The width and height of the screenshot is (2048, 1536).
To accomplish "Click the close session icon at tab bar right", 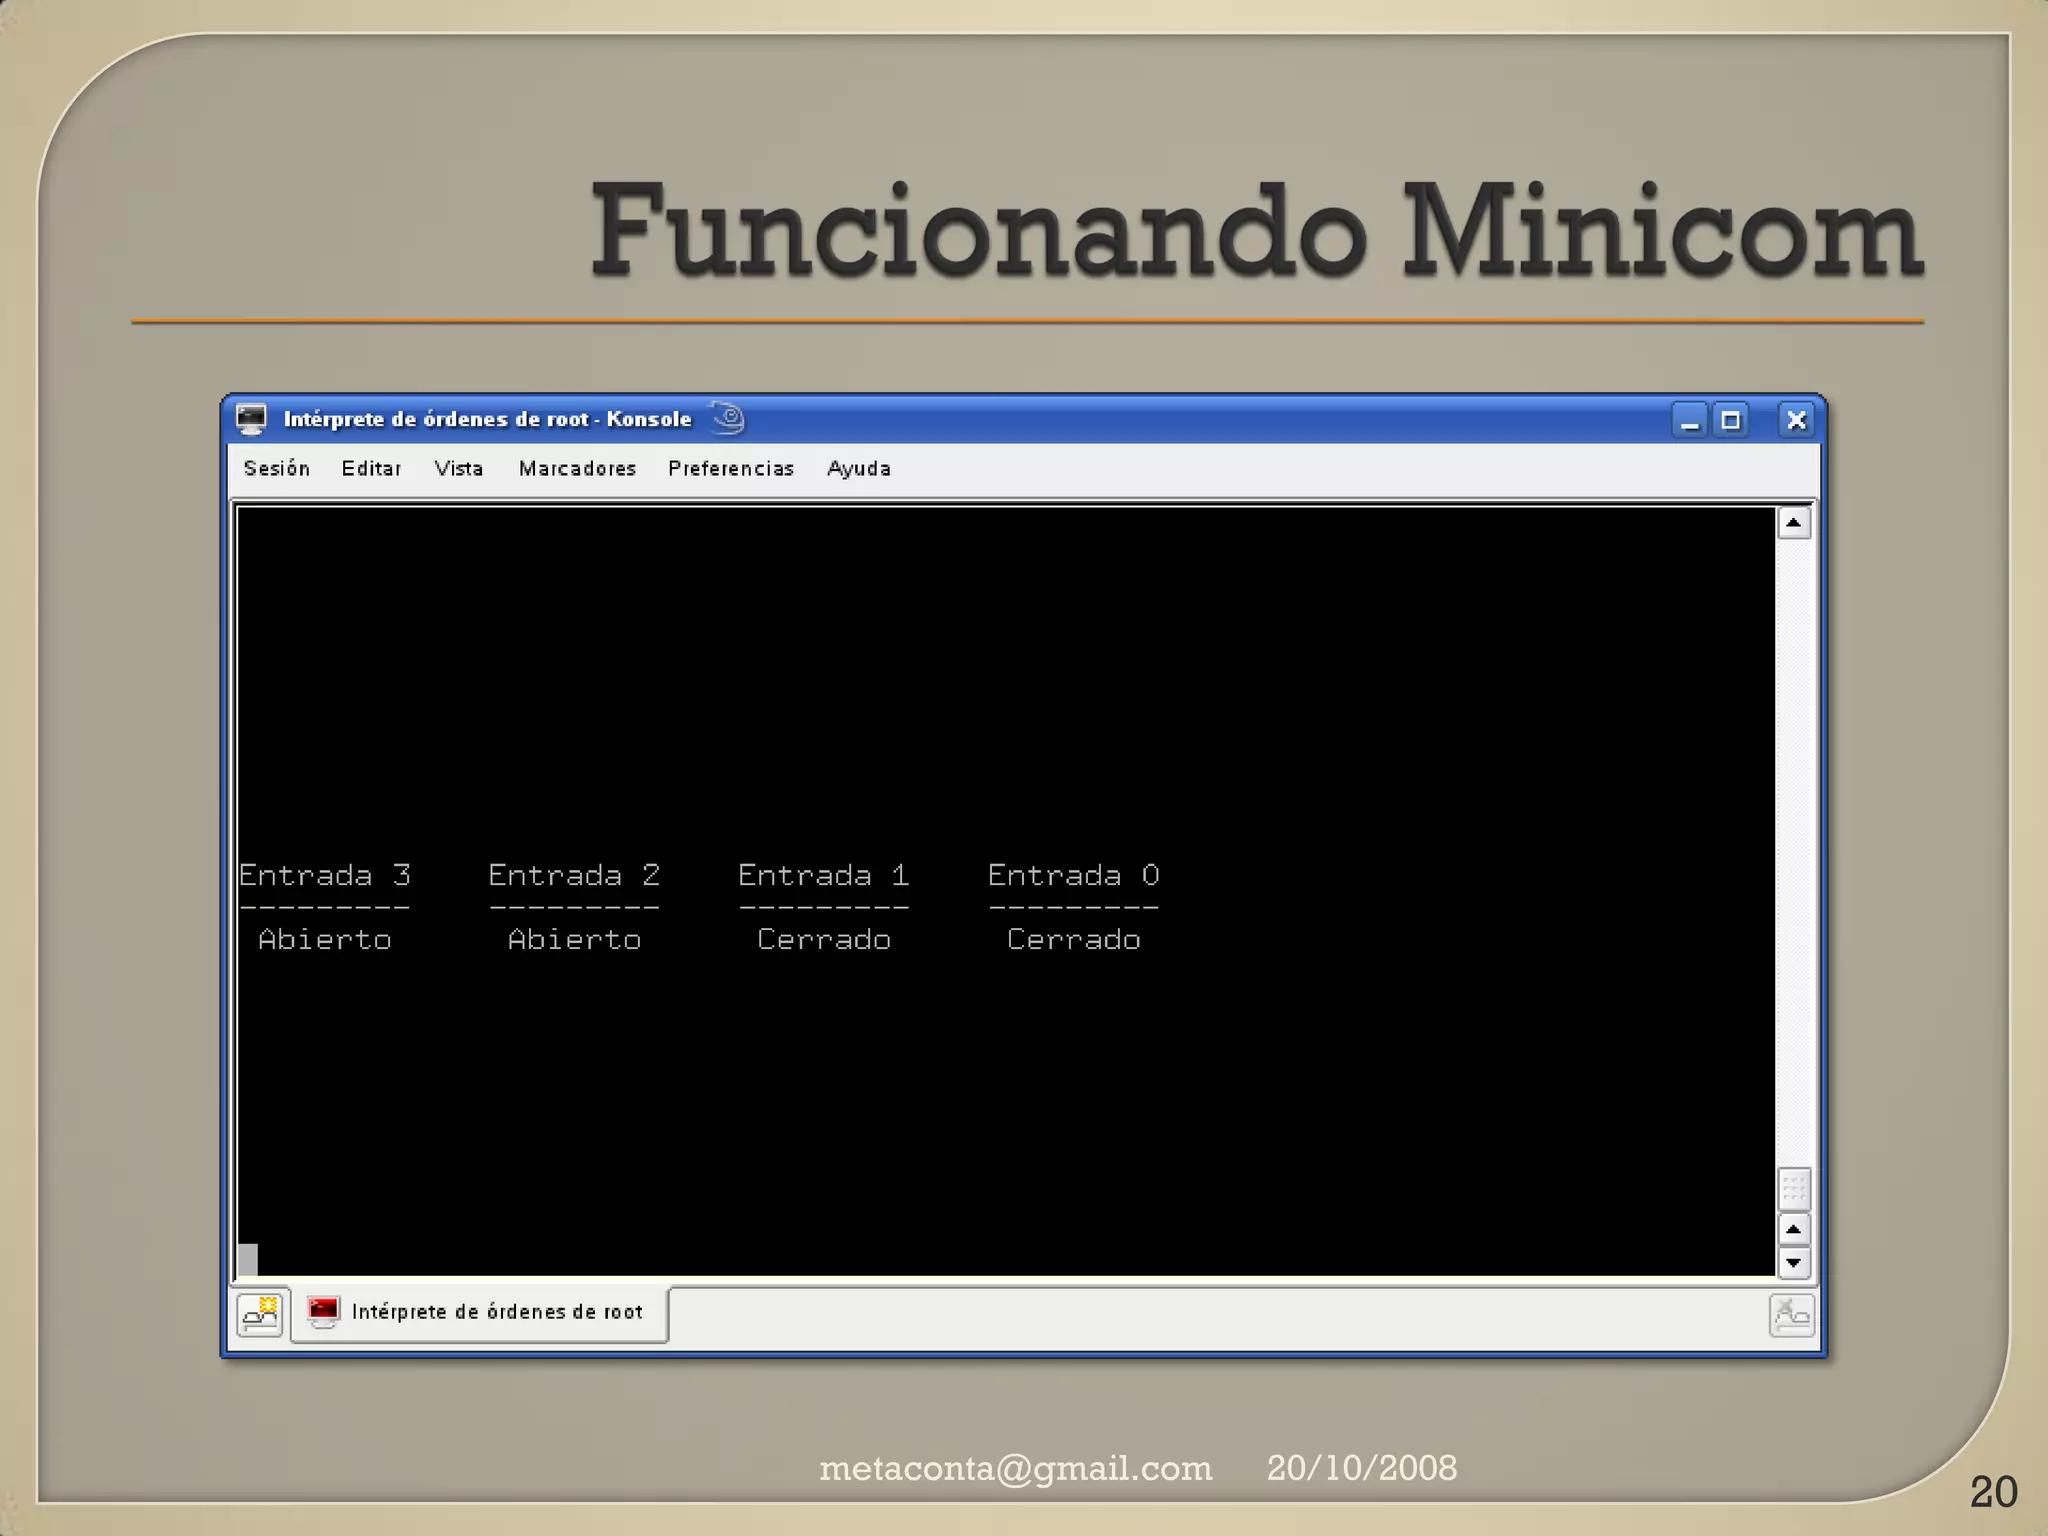I will click(1791, 1315).
